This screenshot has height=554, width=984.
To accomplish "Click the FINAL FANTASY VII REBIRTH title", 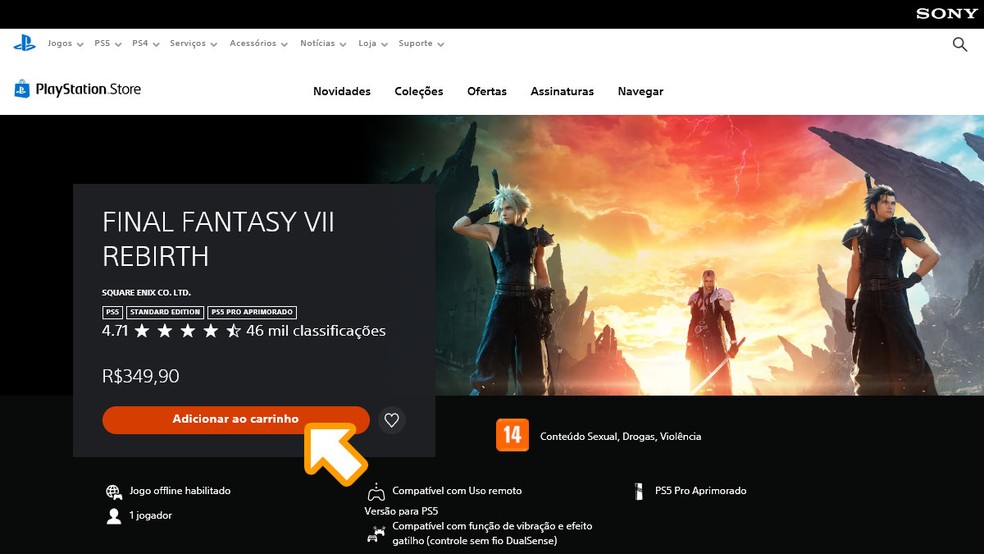I will point(218,239).
